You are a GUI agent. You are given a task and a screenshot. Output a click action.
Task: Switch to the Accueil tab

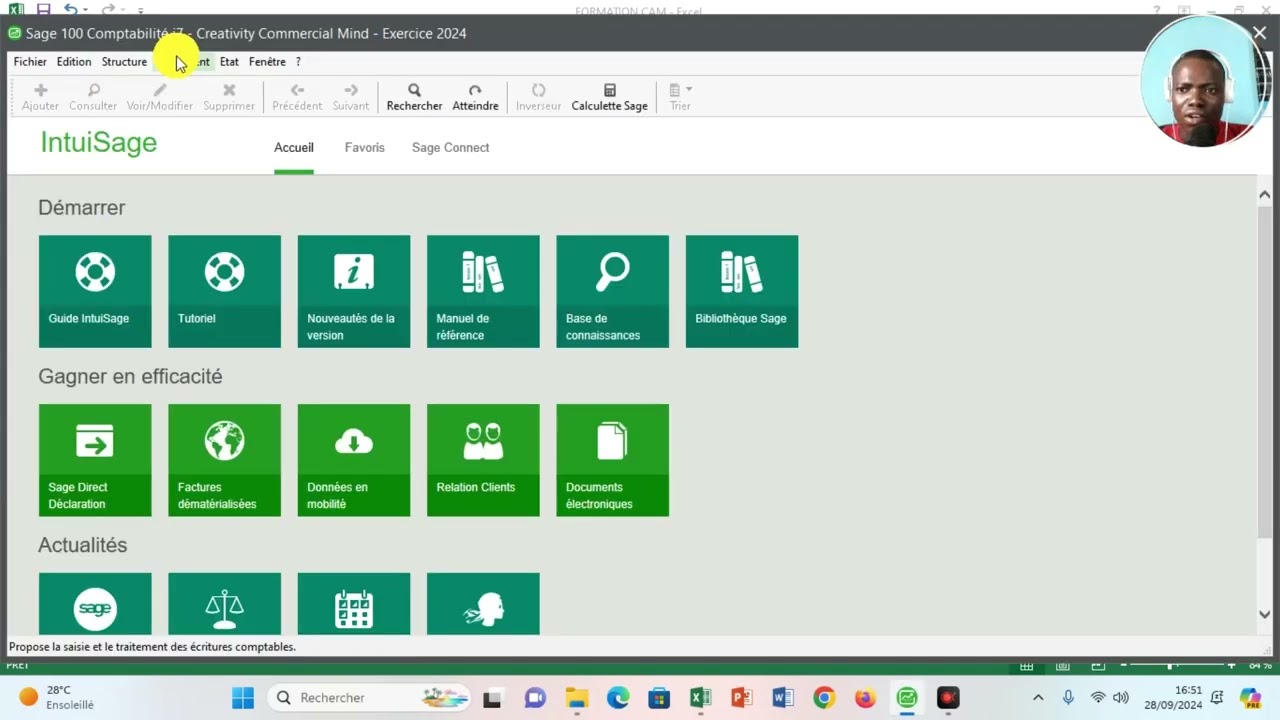click(294, 148)
